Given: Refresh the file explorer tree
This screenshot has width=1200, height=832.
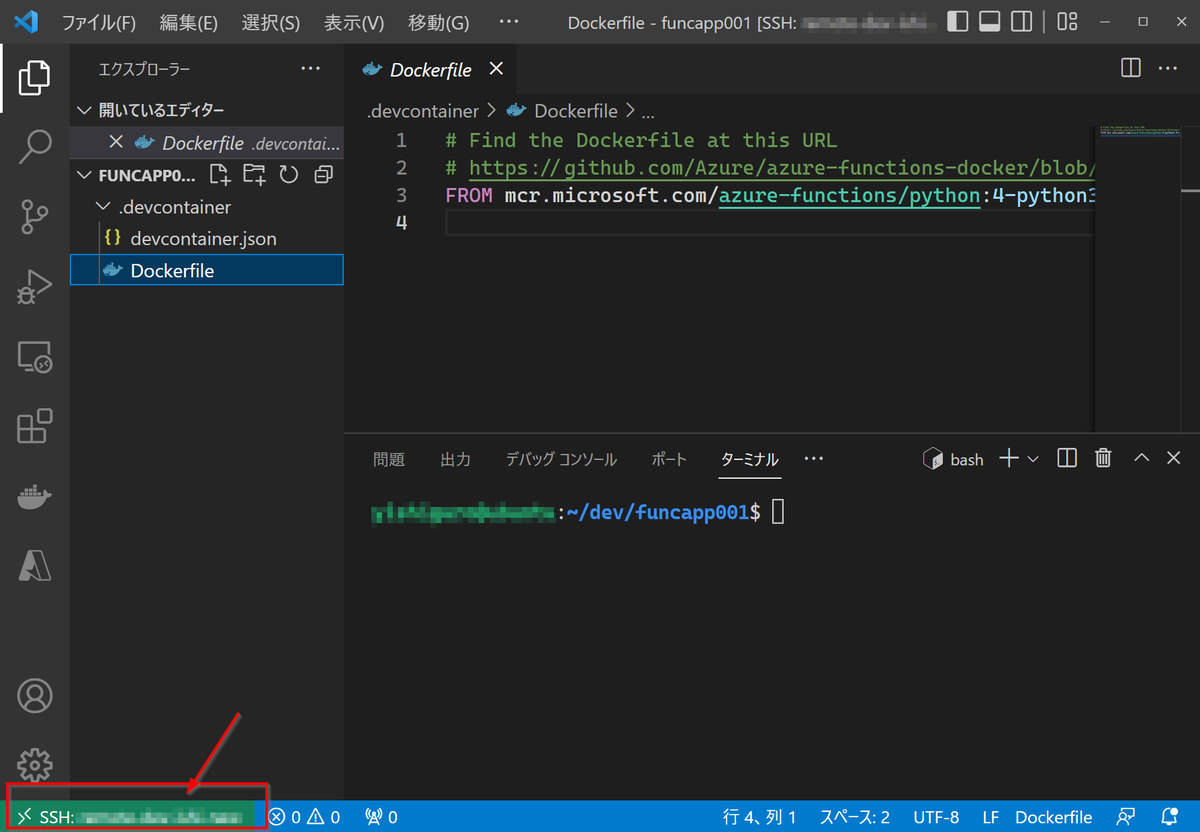Looking at the screenshot, I should tap(289, 175).
